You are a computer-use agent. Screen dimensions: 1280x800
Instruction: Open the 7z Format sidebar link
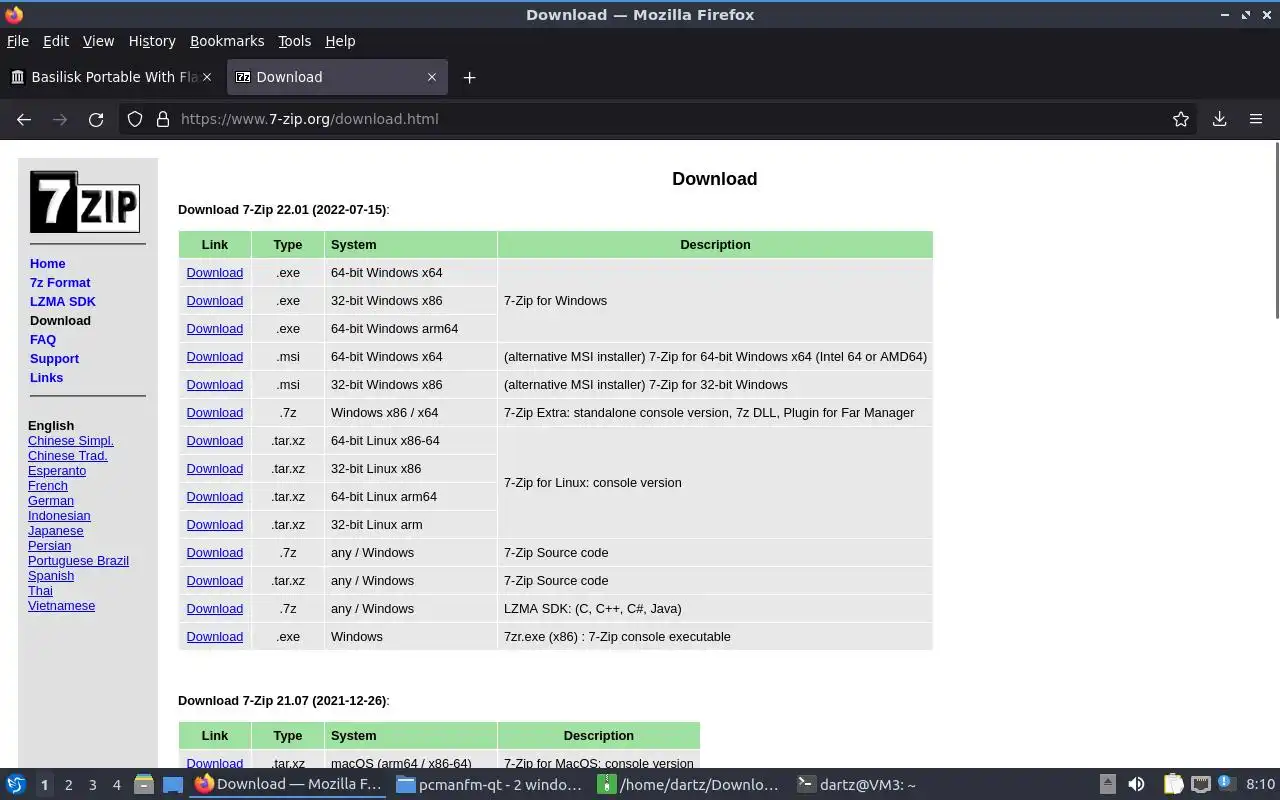coord(60,283)
